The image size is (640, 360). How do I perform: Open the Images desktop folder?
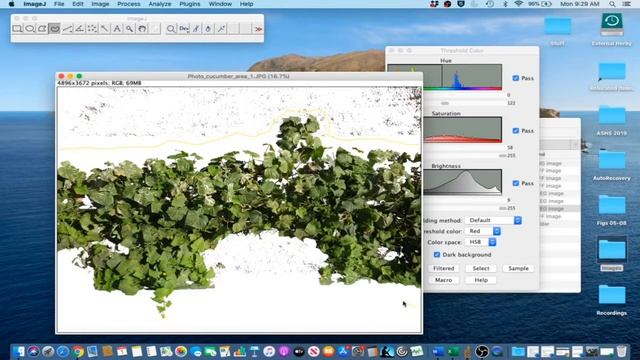pos(611,255)
